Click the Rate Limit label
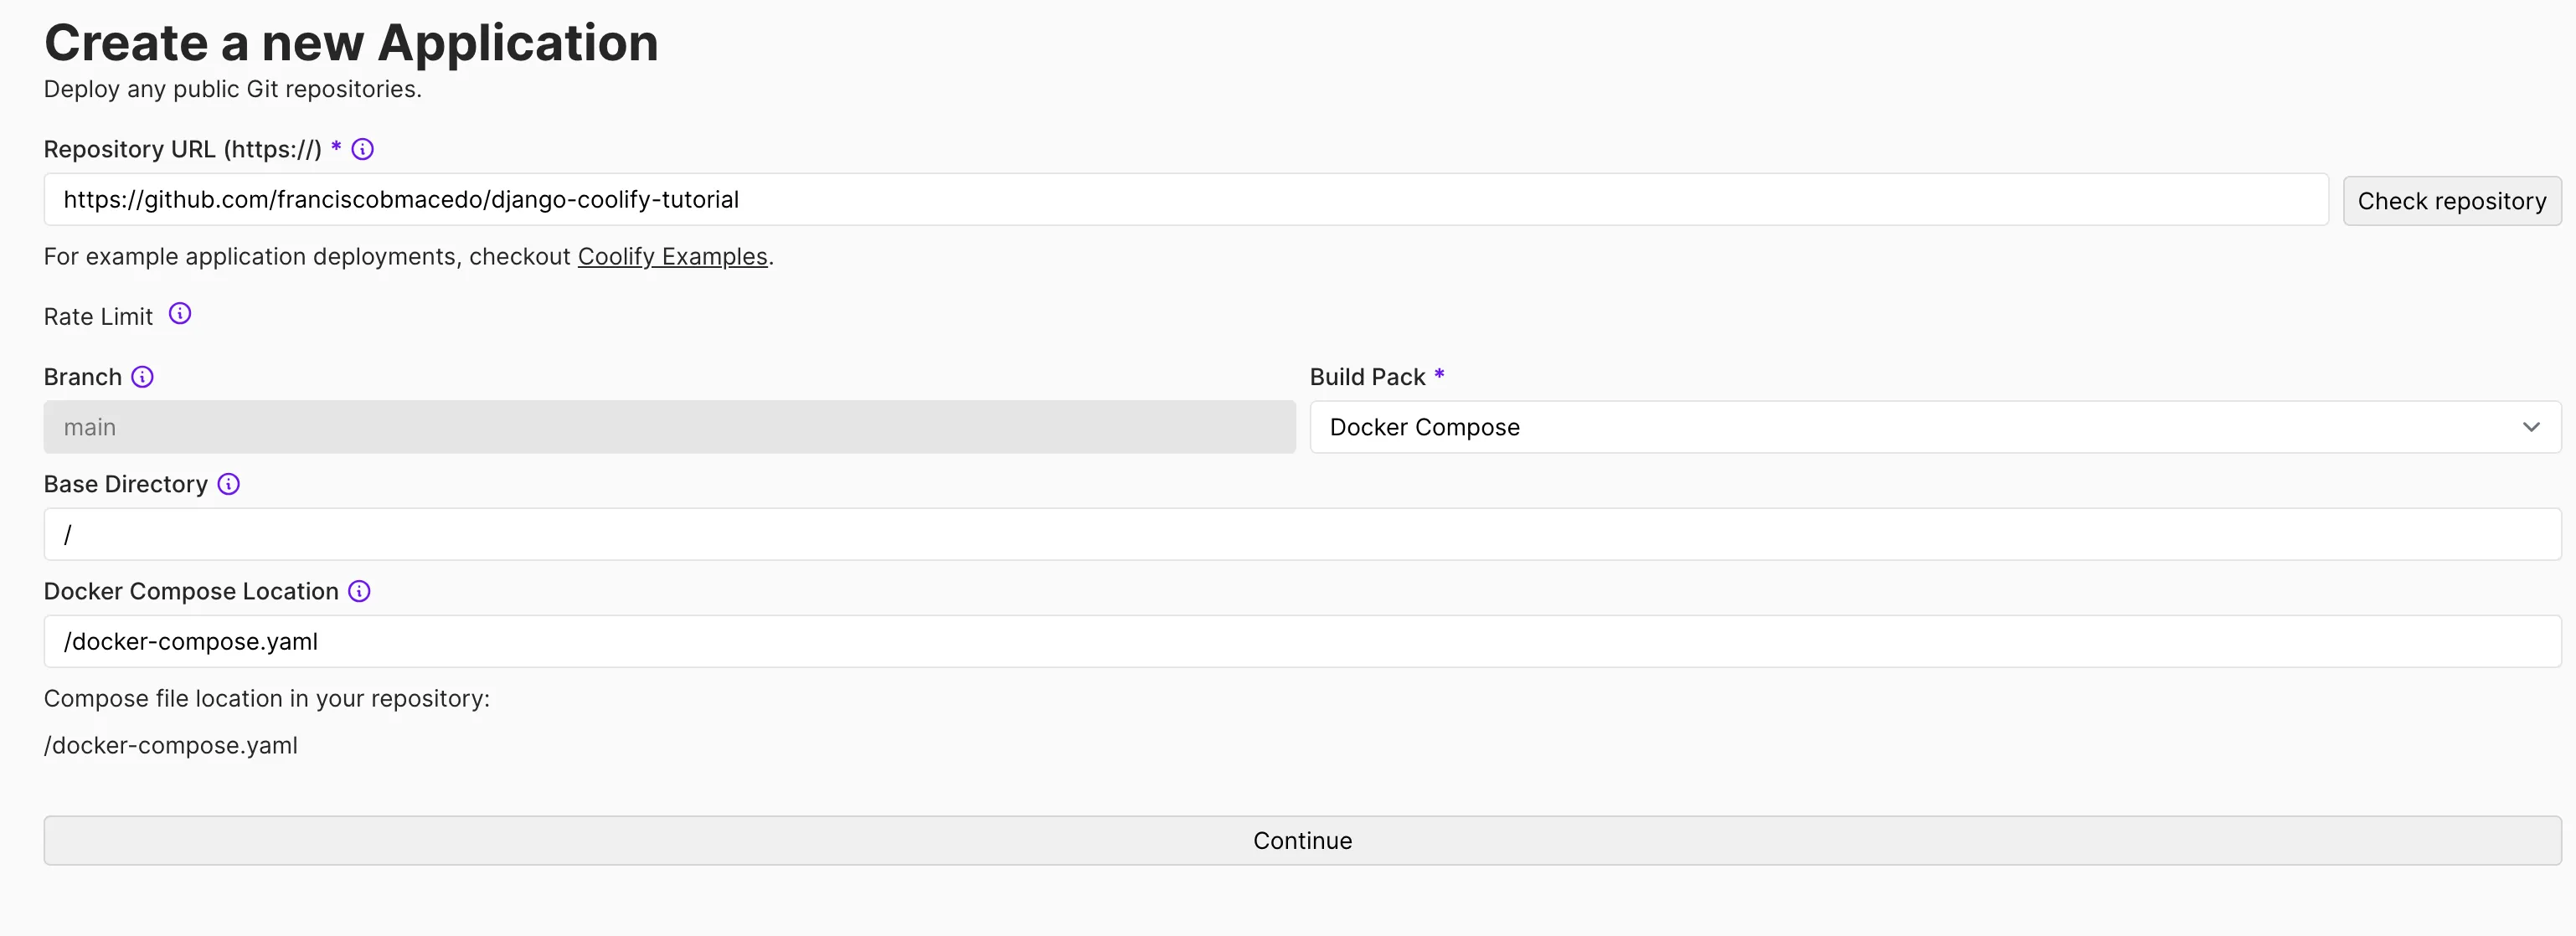This screenshot has width=2576, height=936. click(97, 315)
